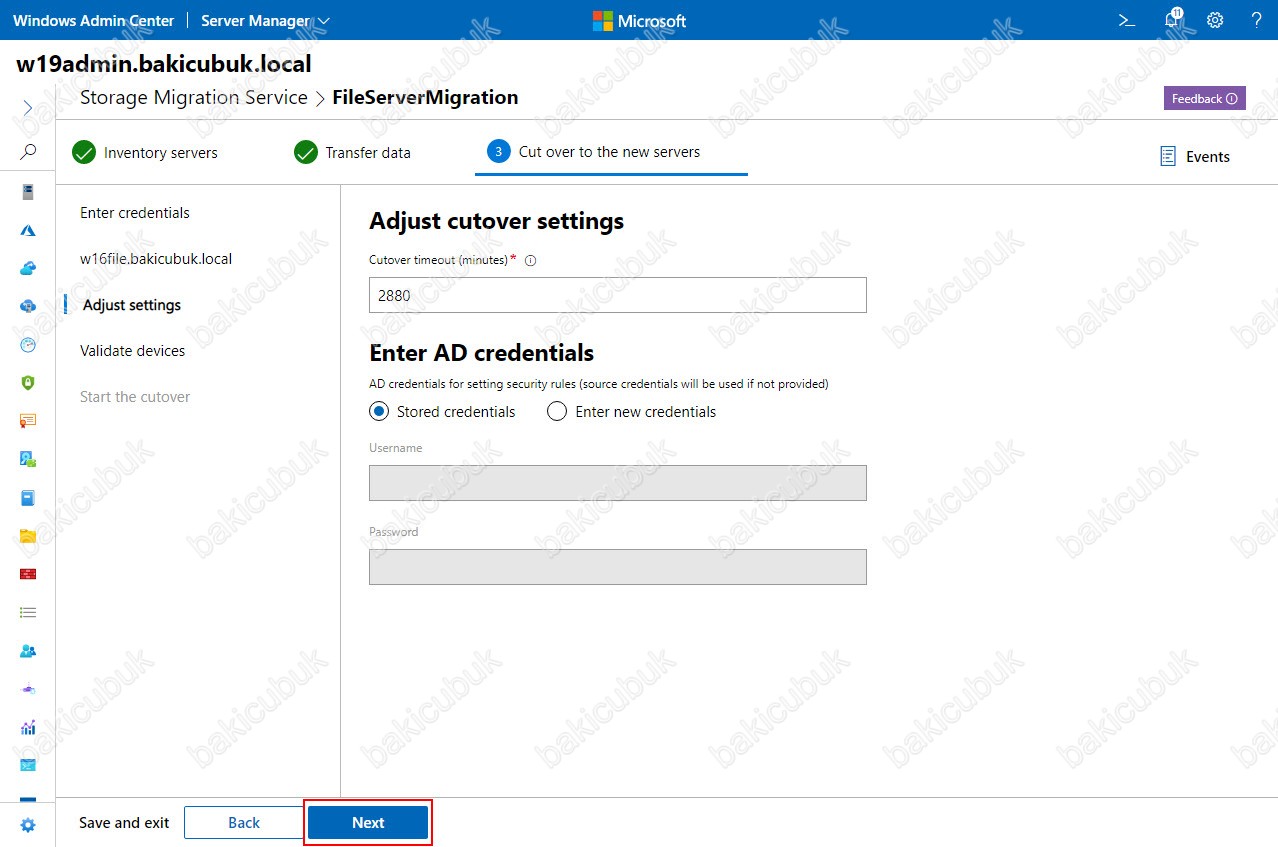Click the Microsoft logo in header
1278x847 pixels.
(x=639, y=20)
